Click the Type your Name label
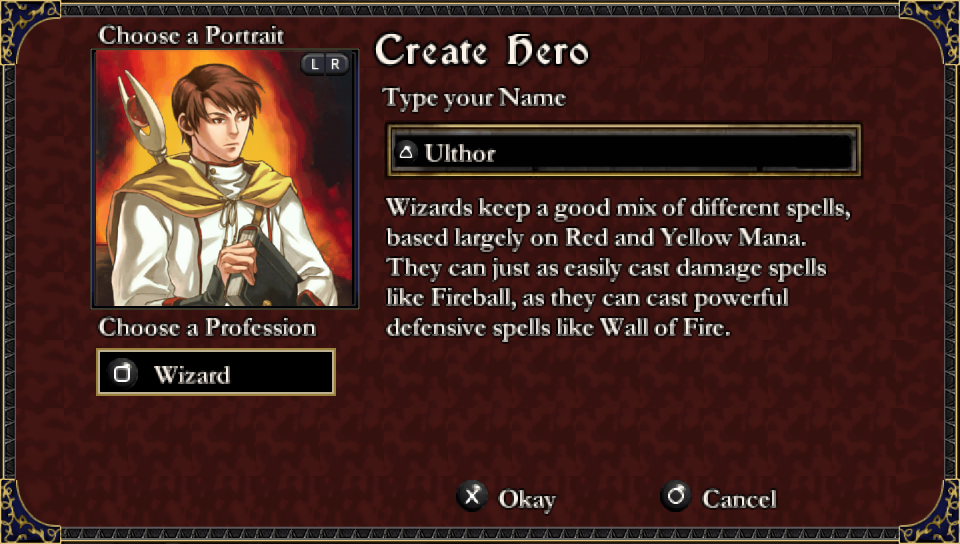Viewport: 960px width, 544px height. [474, 99]
